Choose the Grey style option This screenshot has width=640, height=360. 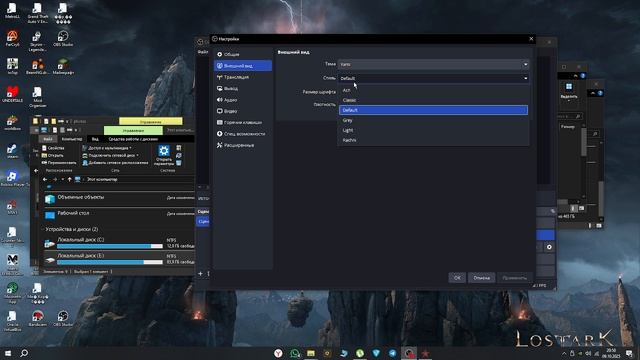tap(433, 120)
